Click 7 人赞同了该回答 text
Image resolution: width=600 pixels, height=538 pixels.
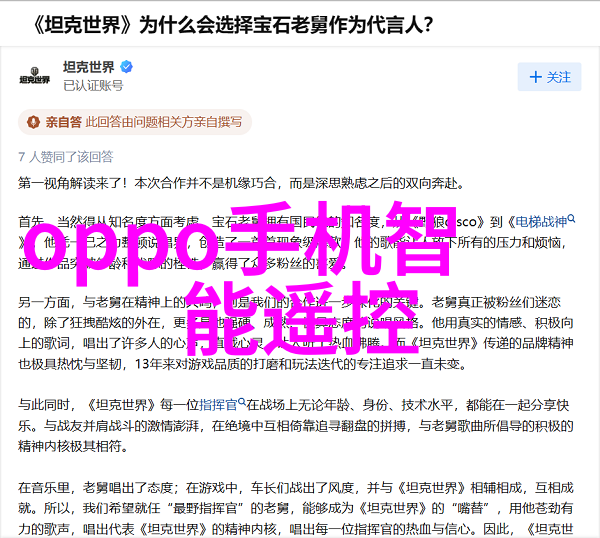65,157
